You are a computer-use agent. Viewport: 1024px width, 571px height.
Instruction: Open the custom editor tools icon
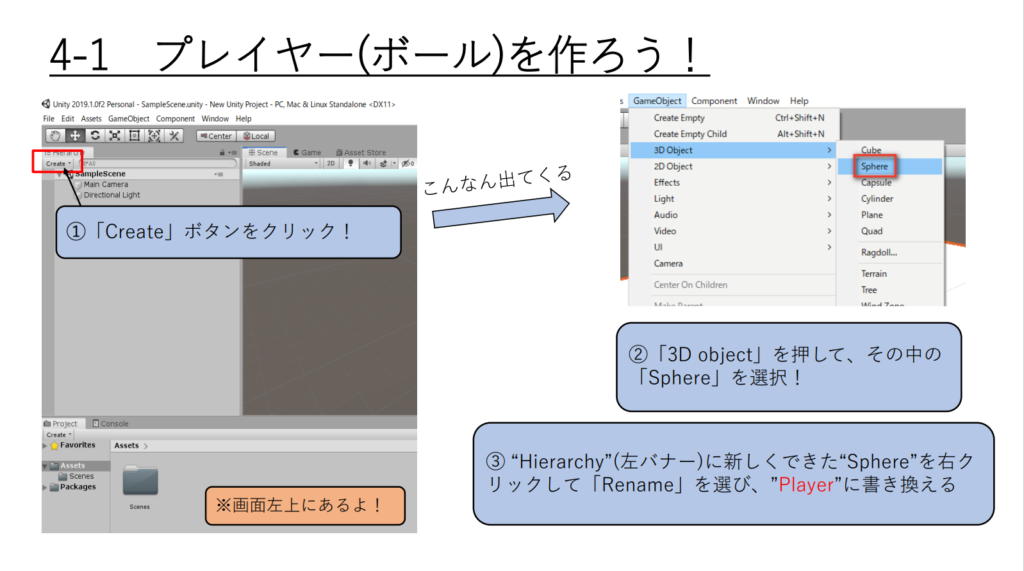point(174,136)
